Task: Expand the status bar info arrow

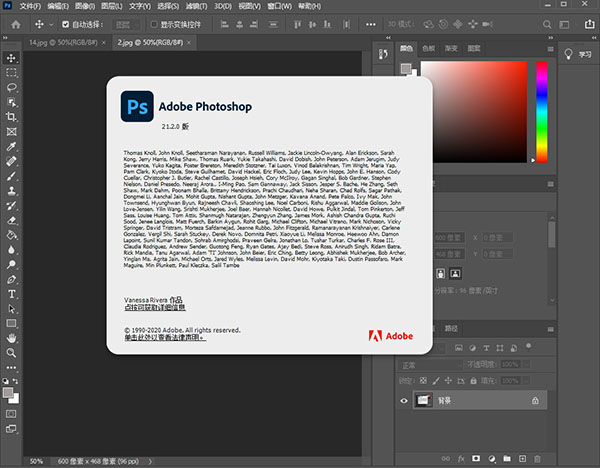Action: coord(150,461)
